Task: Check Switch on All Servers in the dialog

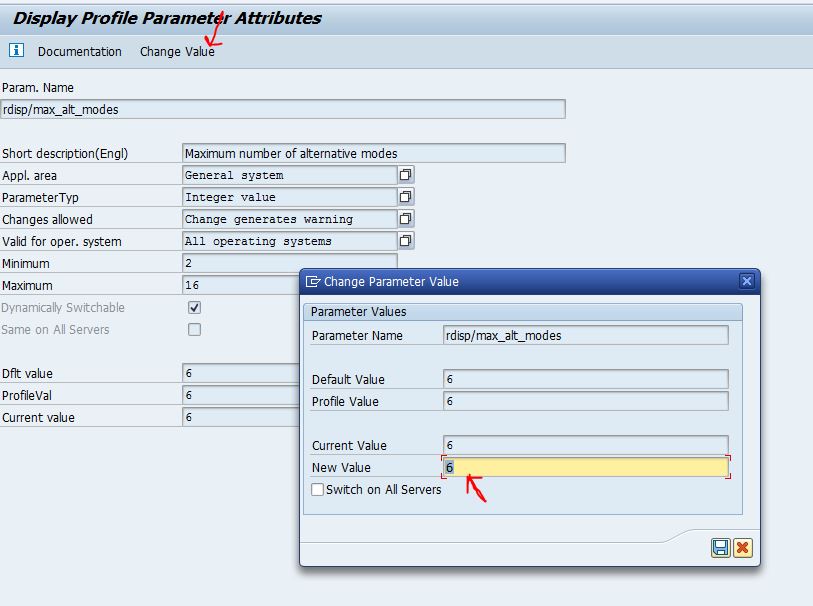Action: click(x=317, y=489)
